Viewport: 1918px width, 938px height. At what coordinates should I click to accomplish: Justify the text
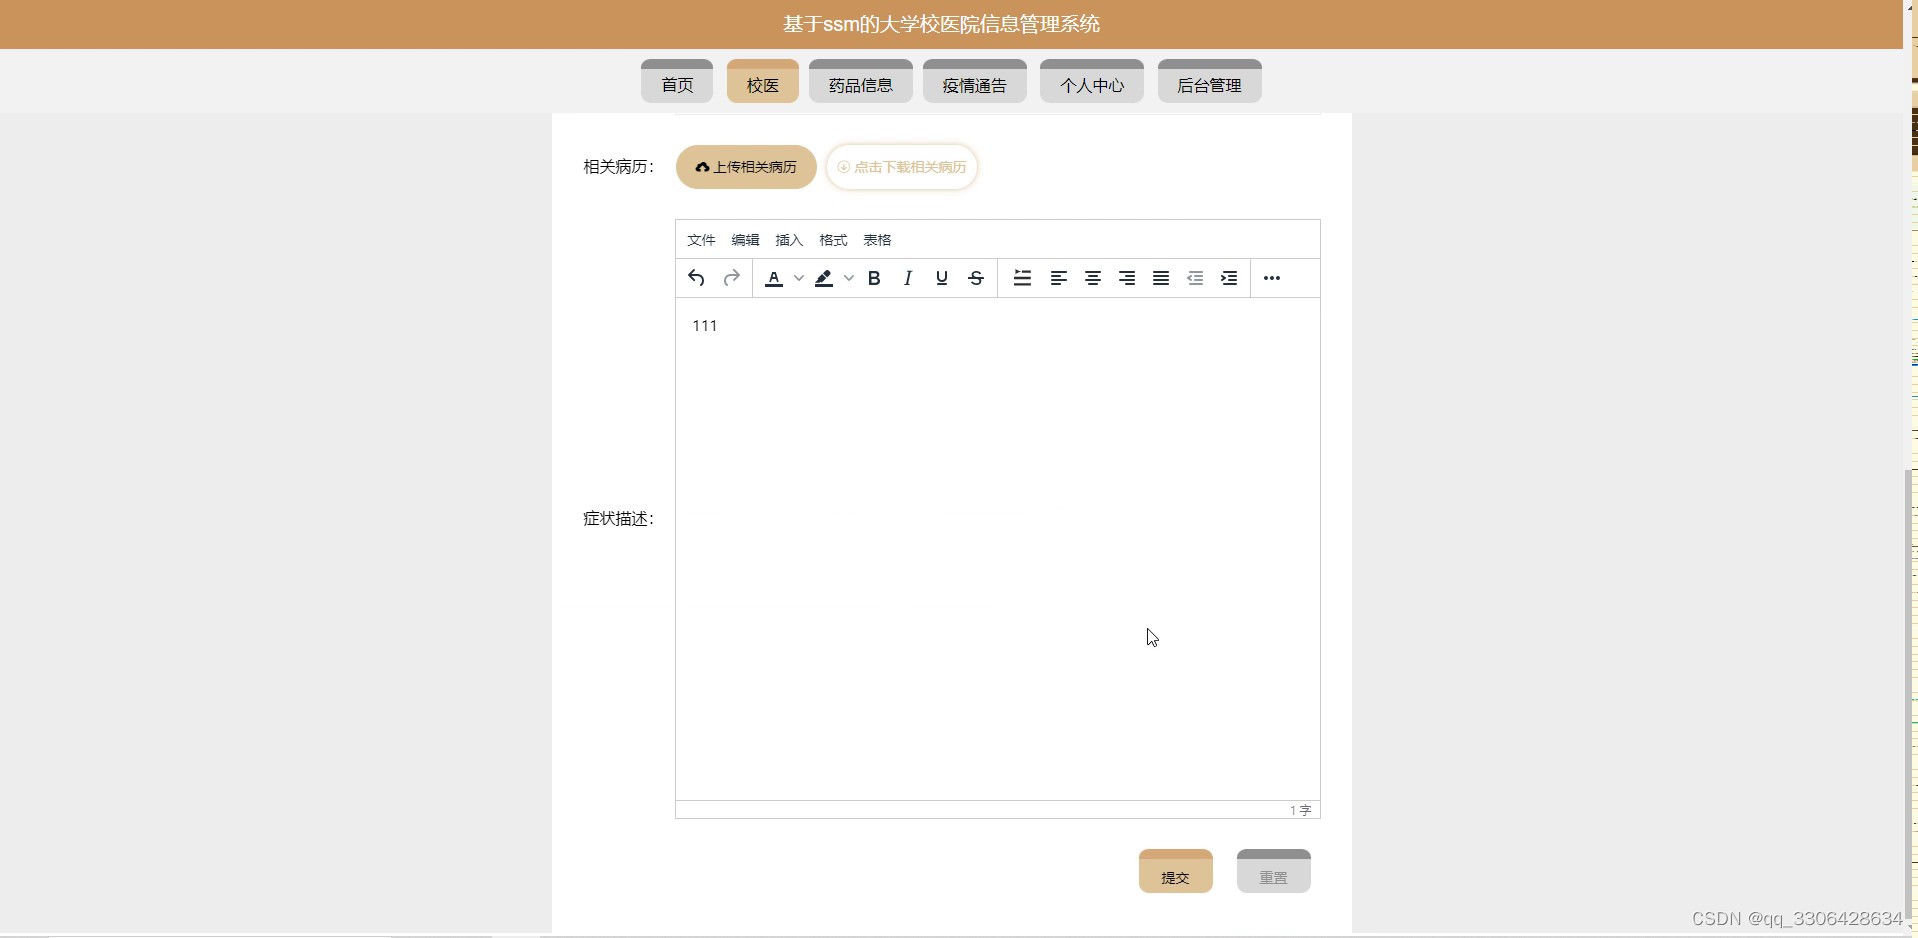click(1161, 278)
